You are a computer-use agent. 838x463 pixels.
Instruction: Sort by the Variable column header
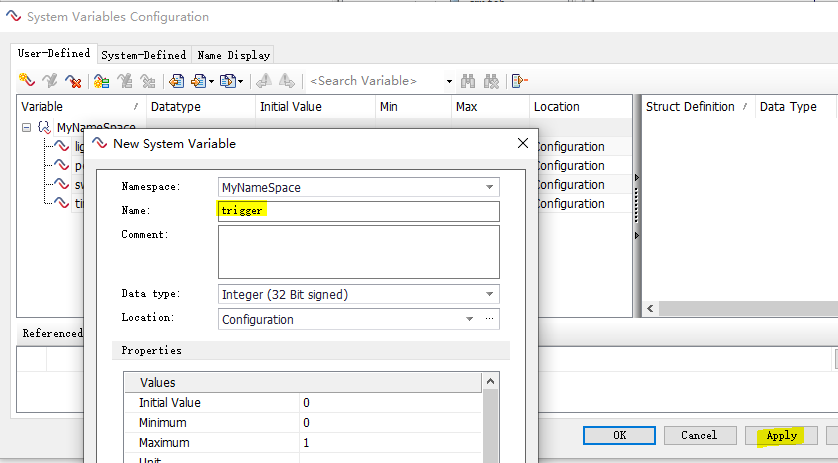(x=81, y=106)
